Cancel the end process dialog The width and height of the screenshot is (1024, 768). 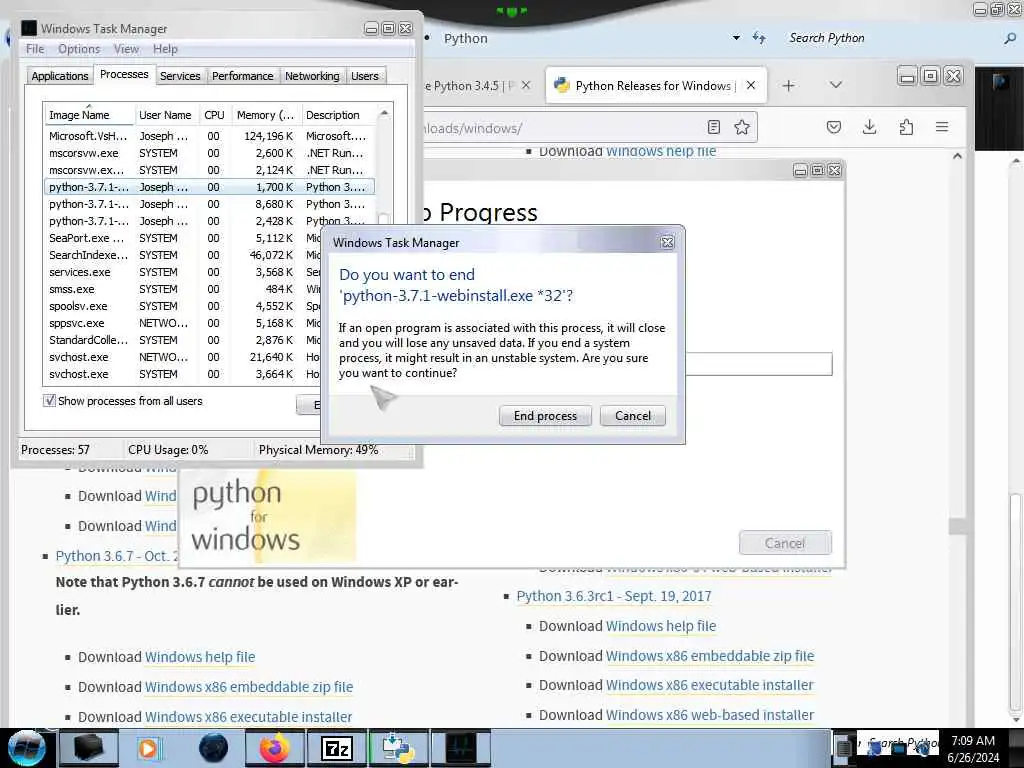(x=632, y=416)
